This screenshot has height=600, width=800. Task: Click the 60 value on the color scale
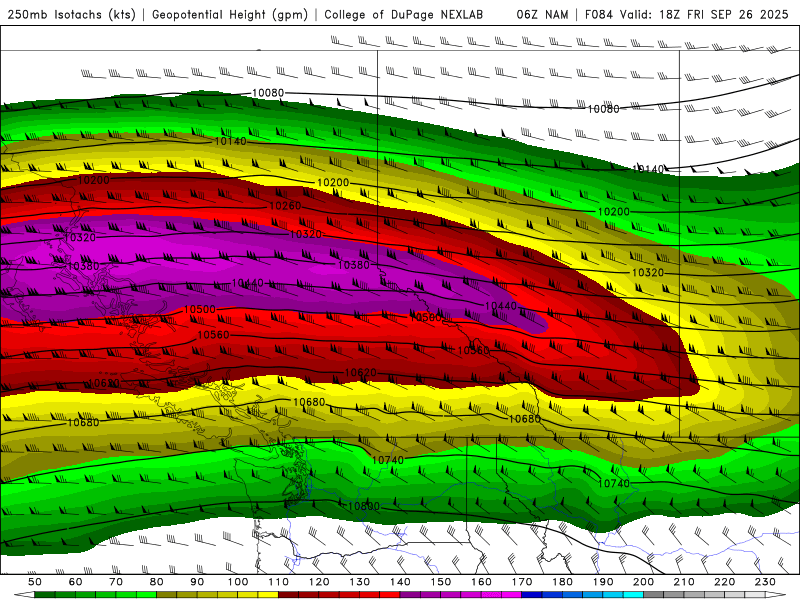tap(76, 582)
